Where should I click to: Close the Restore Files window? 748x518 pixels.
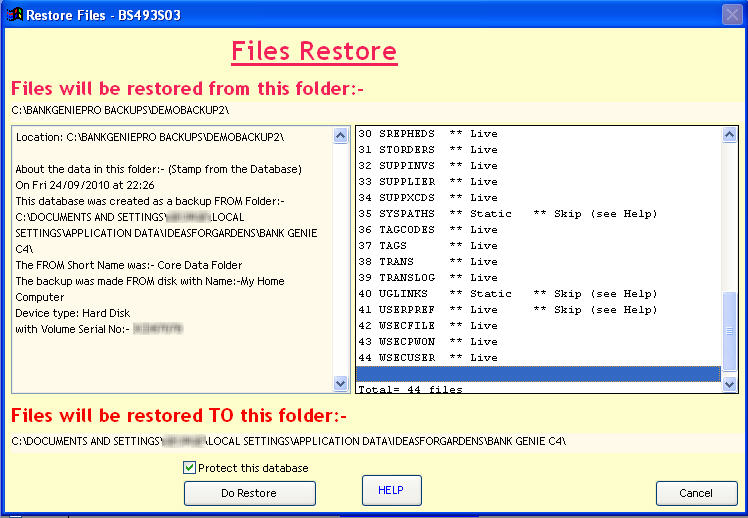732,14
